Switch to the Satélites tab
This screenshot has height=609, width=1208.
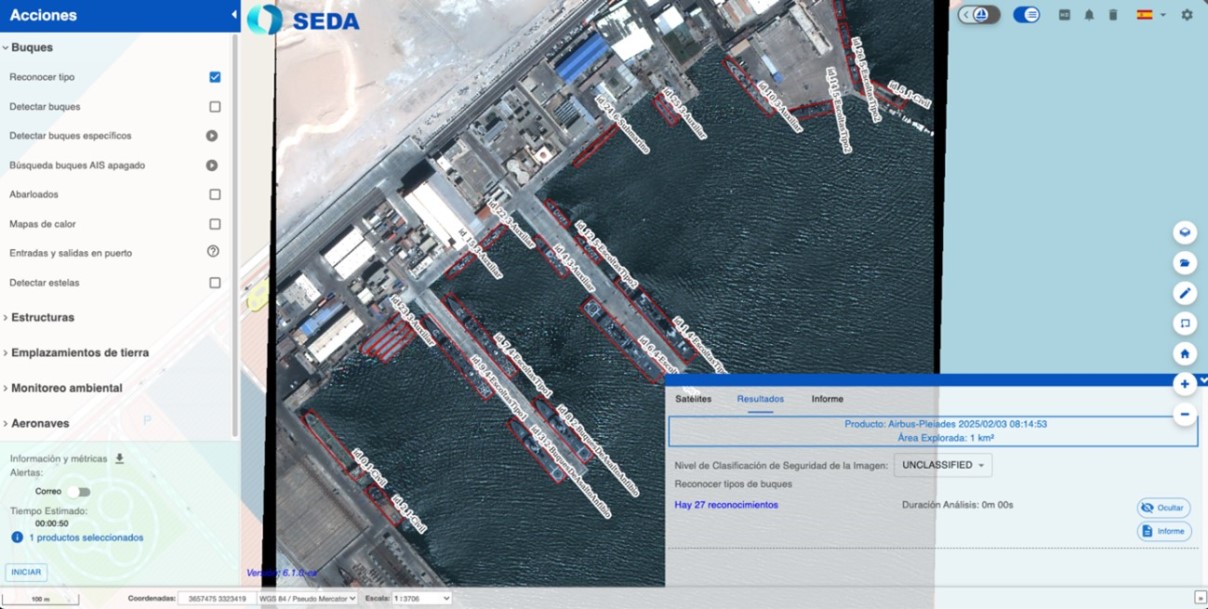[693, 399]
